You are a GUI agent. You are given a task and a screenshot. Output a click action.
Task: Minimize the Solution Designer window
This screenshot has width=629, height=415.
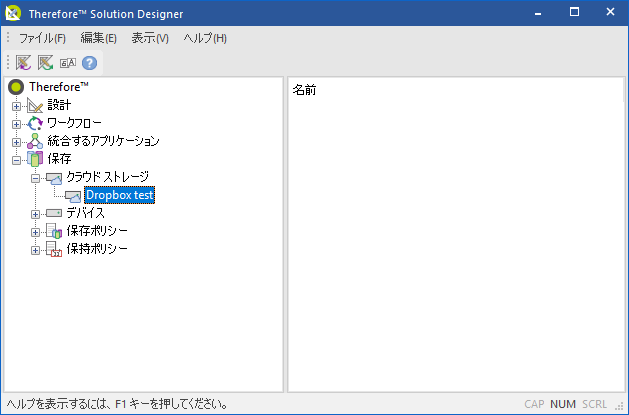[538, 13]
